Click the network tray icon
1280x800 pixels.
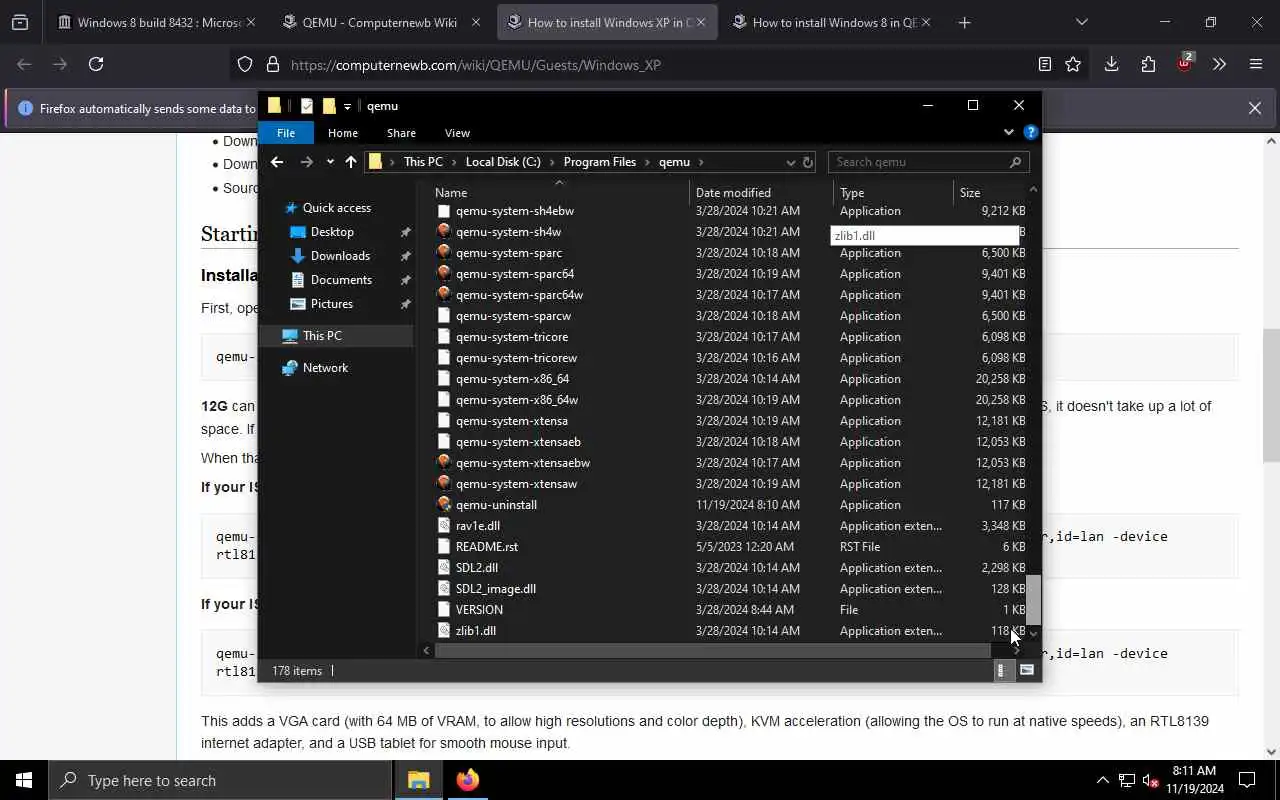1127,781
